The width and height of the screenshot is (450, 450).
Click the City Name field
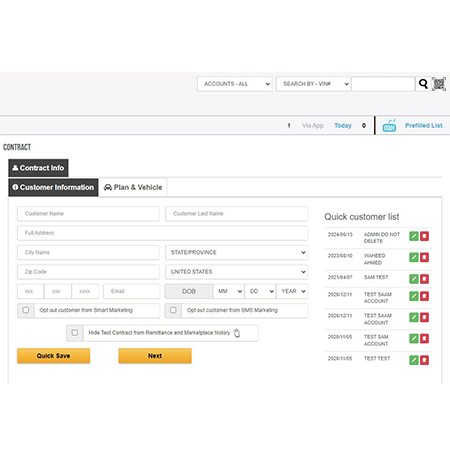[88, 252]
